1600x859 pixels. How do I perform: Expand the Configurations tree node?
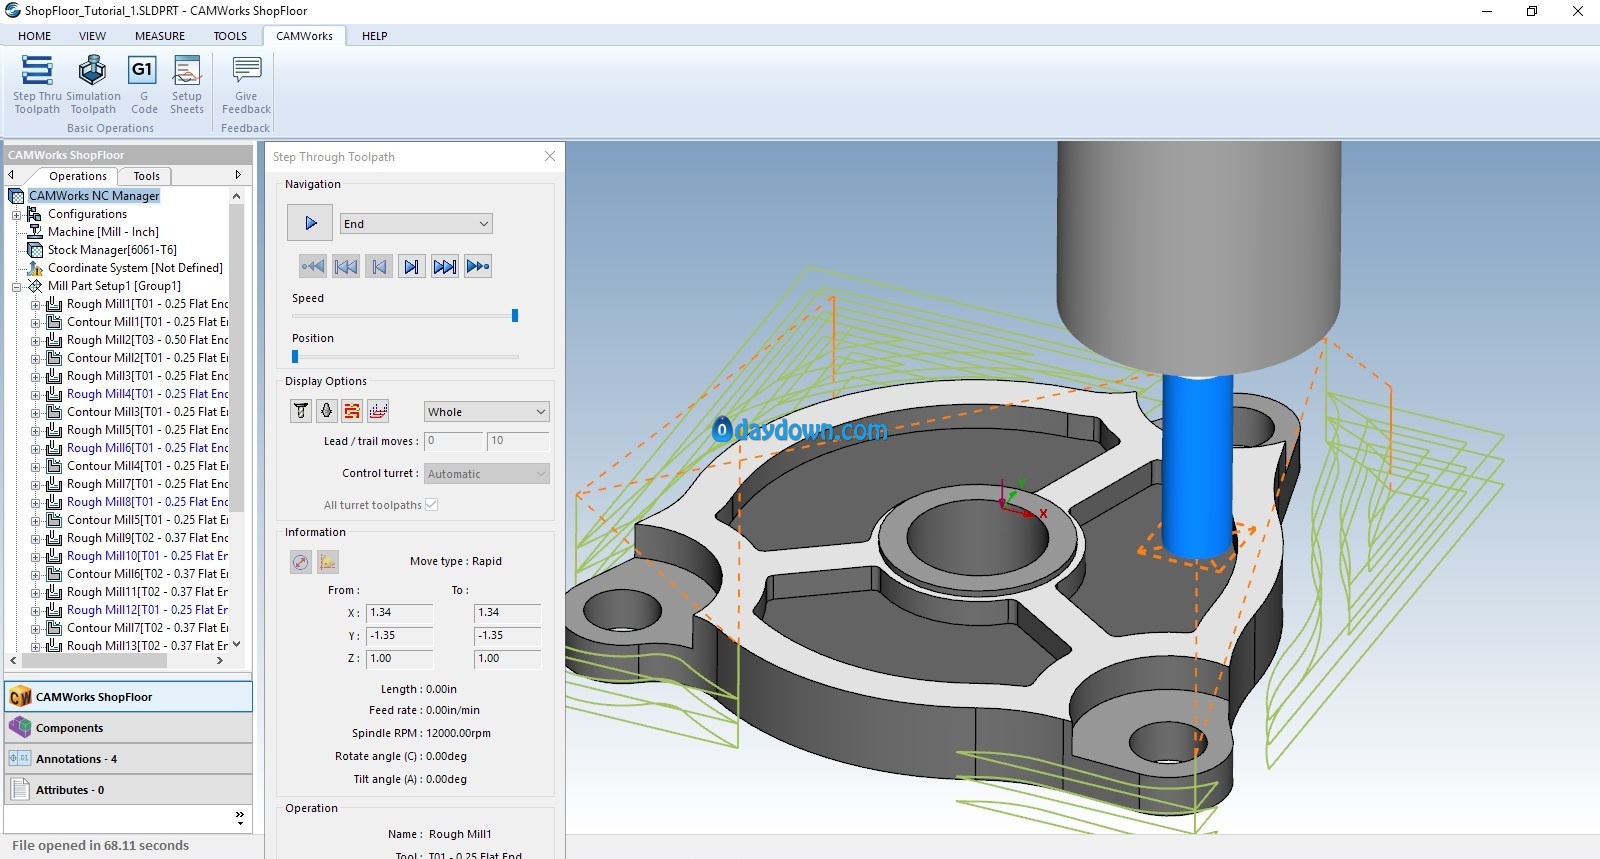pyautogui.click(x=16, y=214)
